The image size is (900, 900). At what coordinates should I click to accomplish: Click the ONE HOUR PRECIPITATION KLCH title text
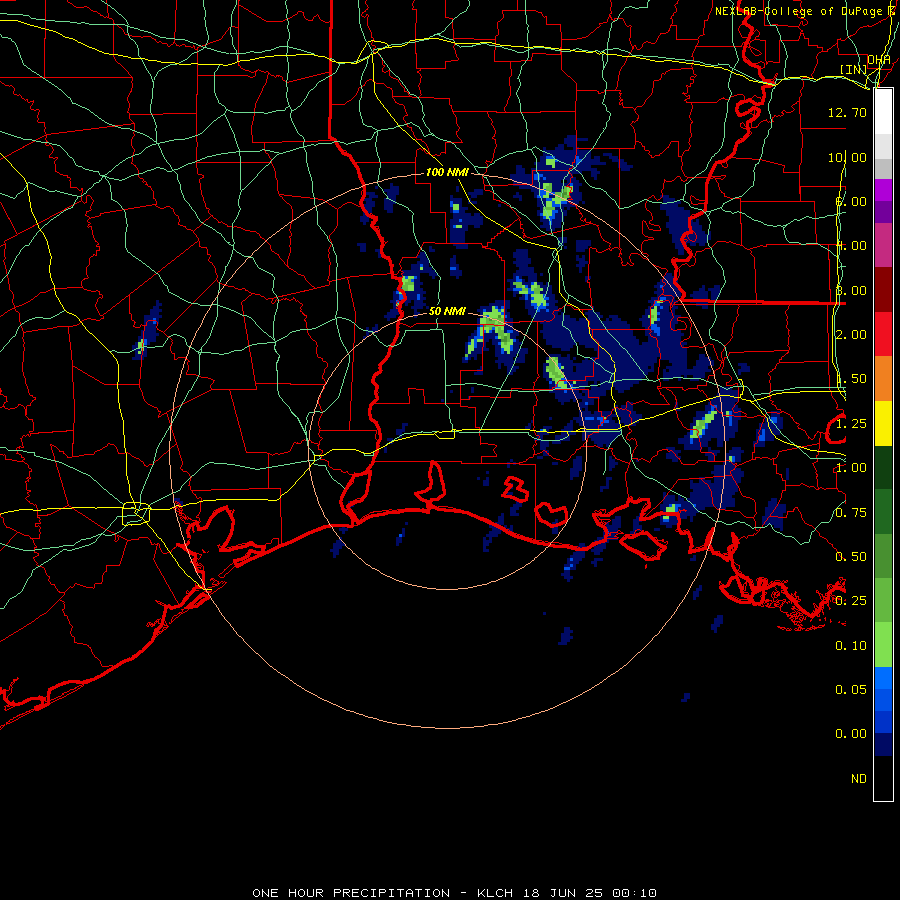(x=454, y=893)
